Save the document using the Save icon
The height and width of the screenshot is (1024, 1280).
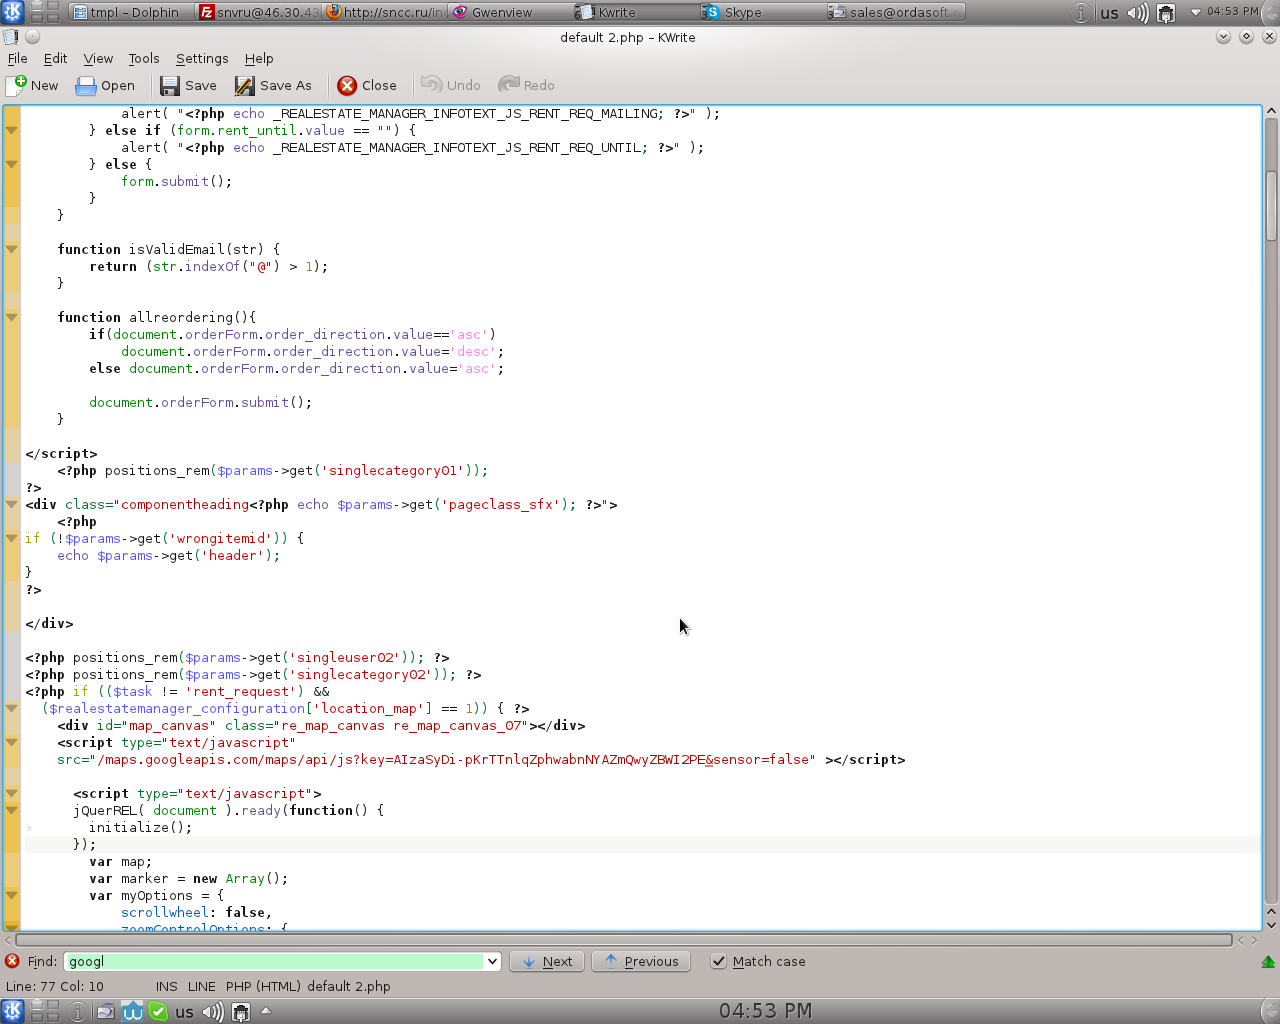click(170, 86)
